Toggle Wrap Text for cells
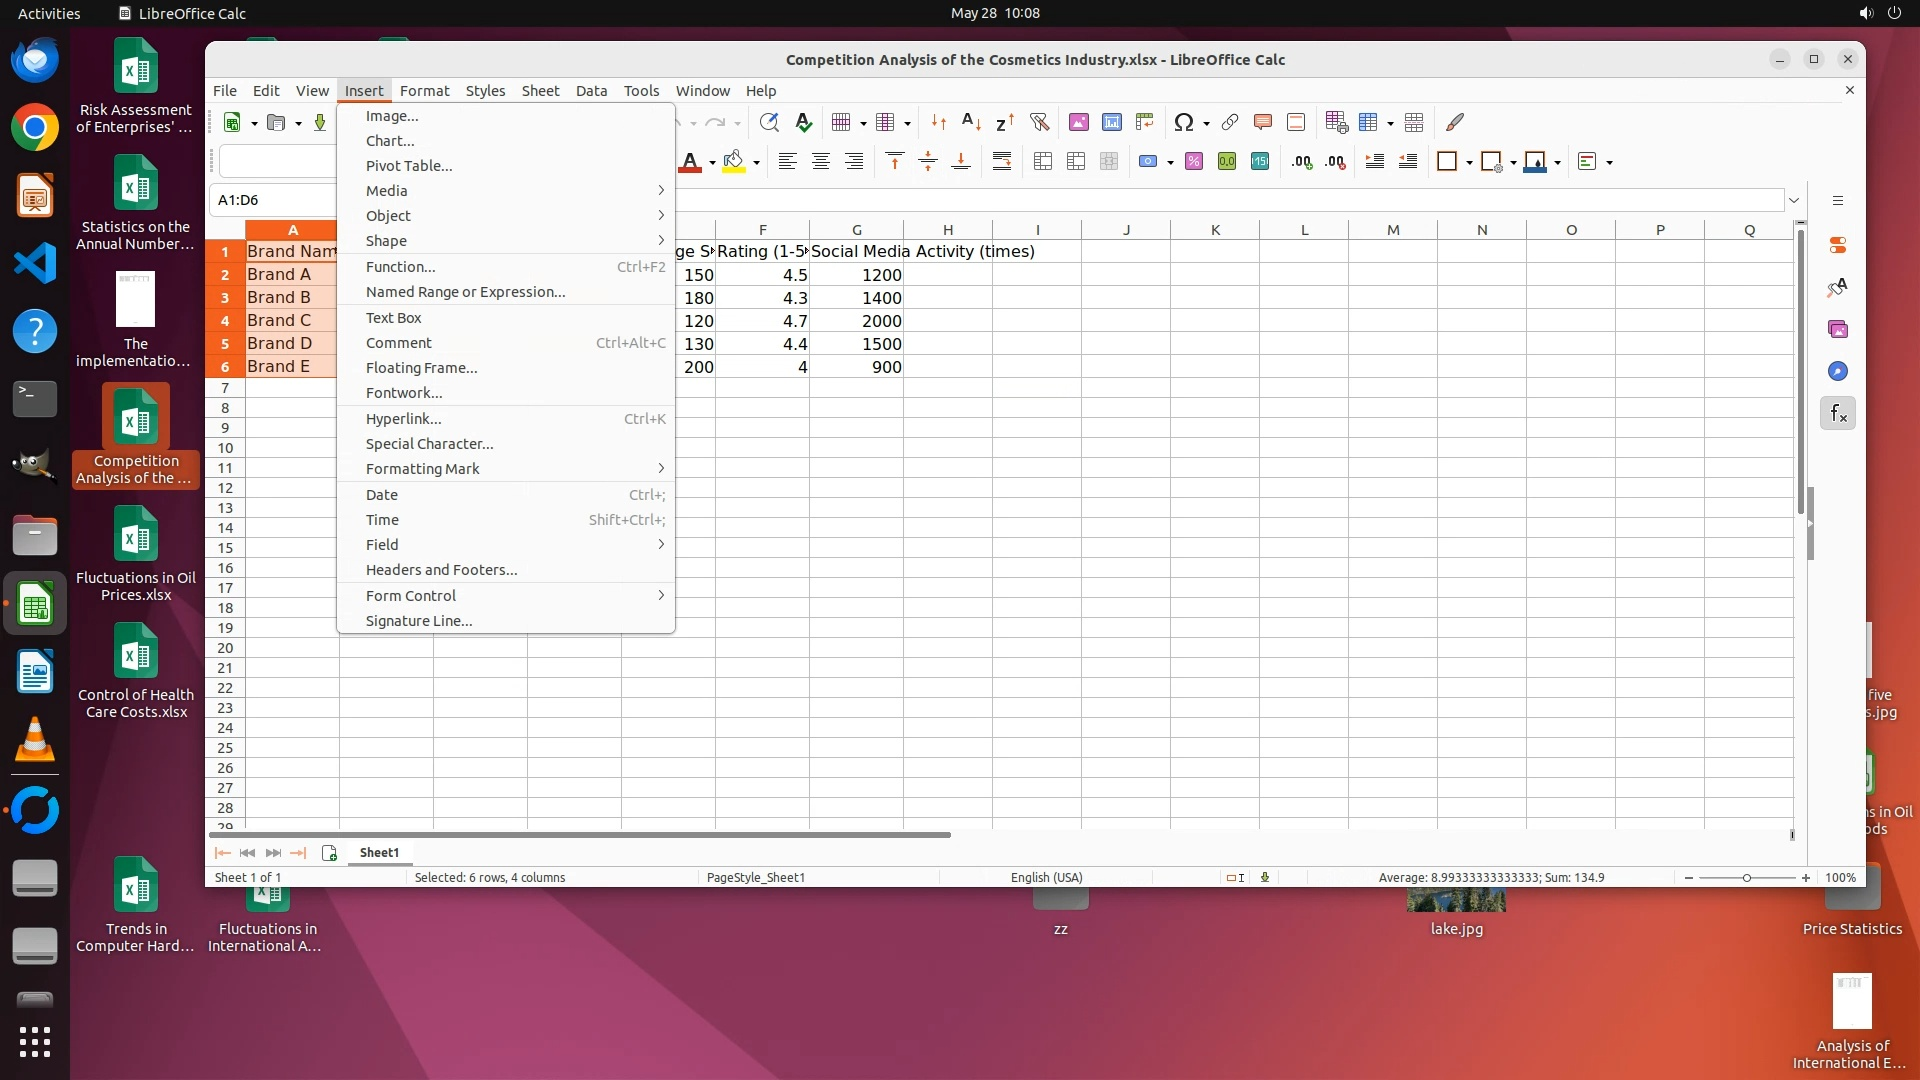 (1001, 162)
